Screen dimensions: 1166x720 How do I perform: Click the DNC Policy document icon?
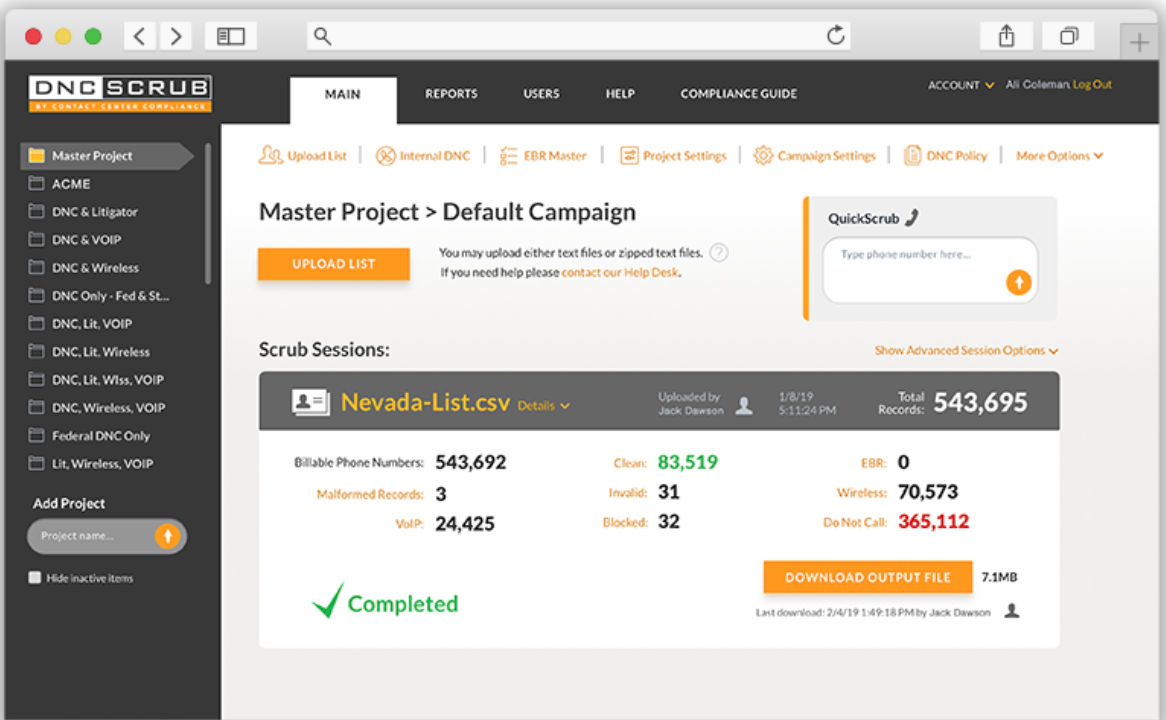tap(912, 156)
